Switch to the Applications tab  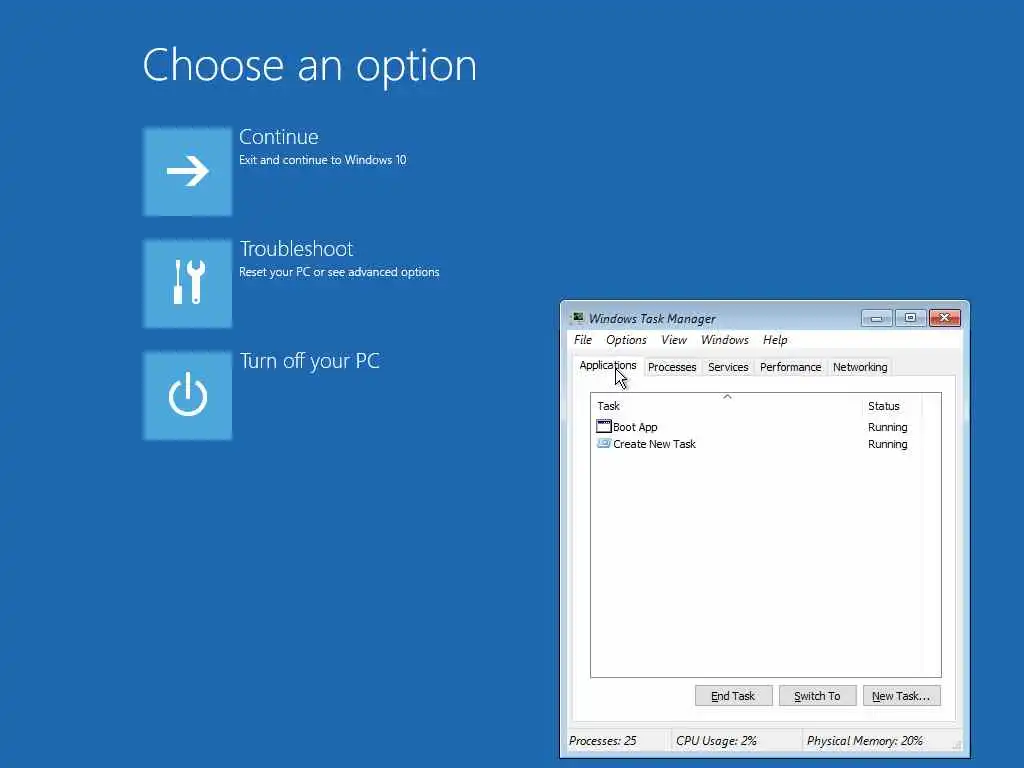(x=607, y=366)
